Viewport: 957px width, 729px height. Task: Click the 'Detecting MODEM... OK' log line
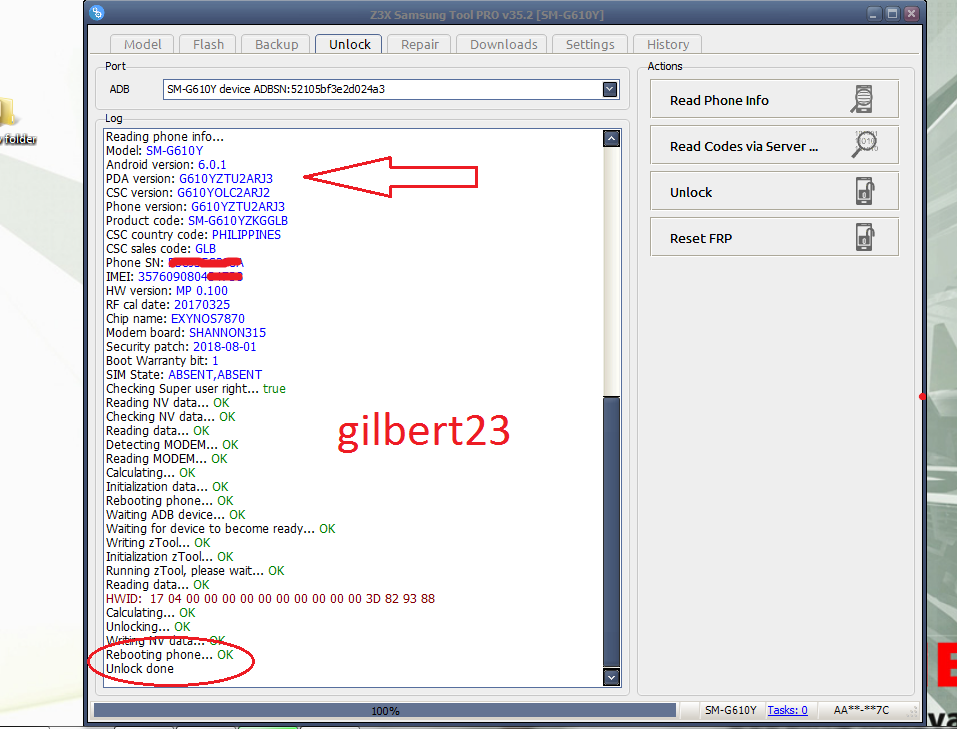(x=172, y=445)
